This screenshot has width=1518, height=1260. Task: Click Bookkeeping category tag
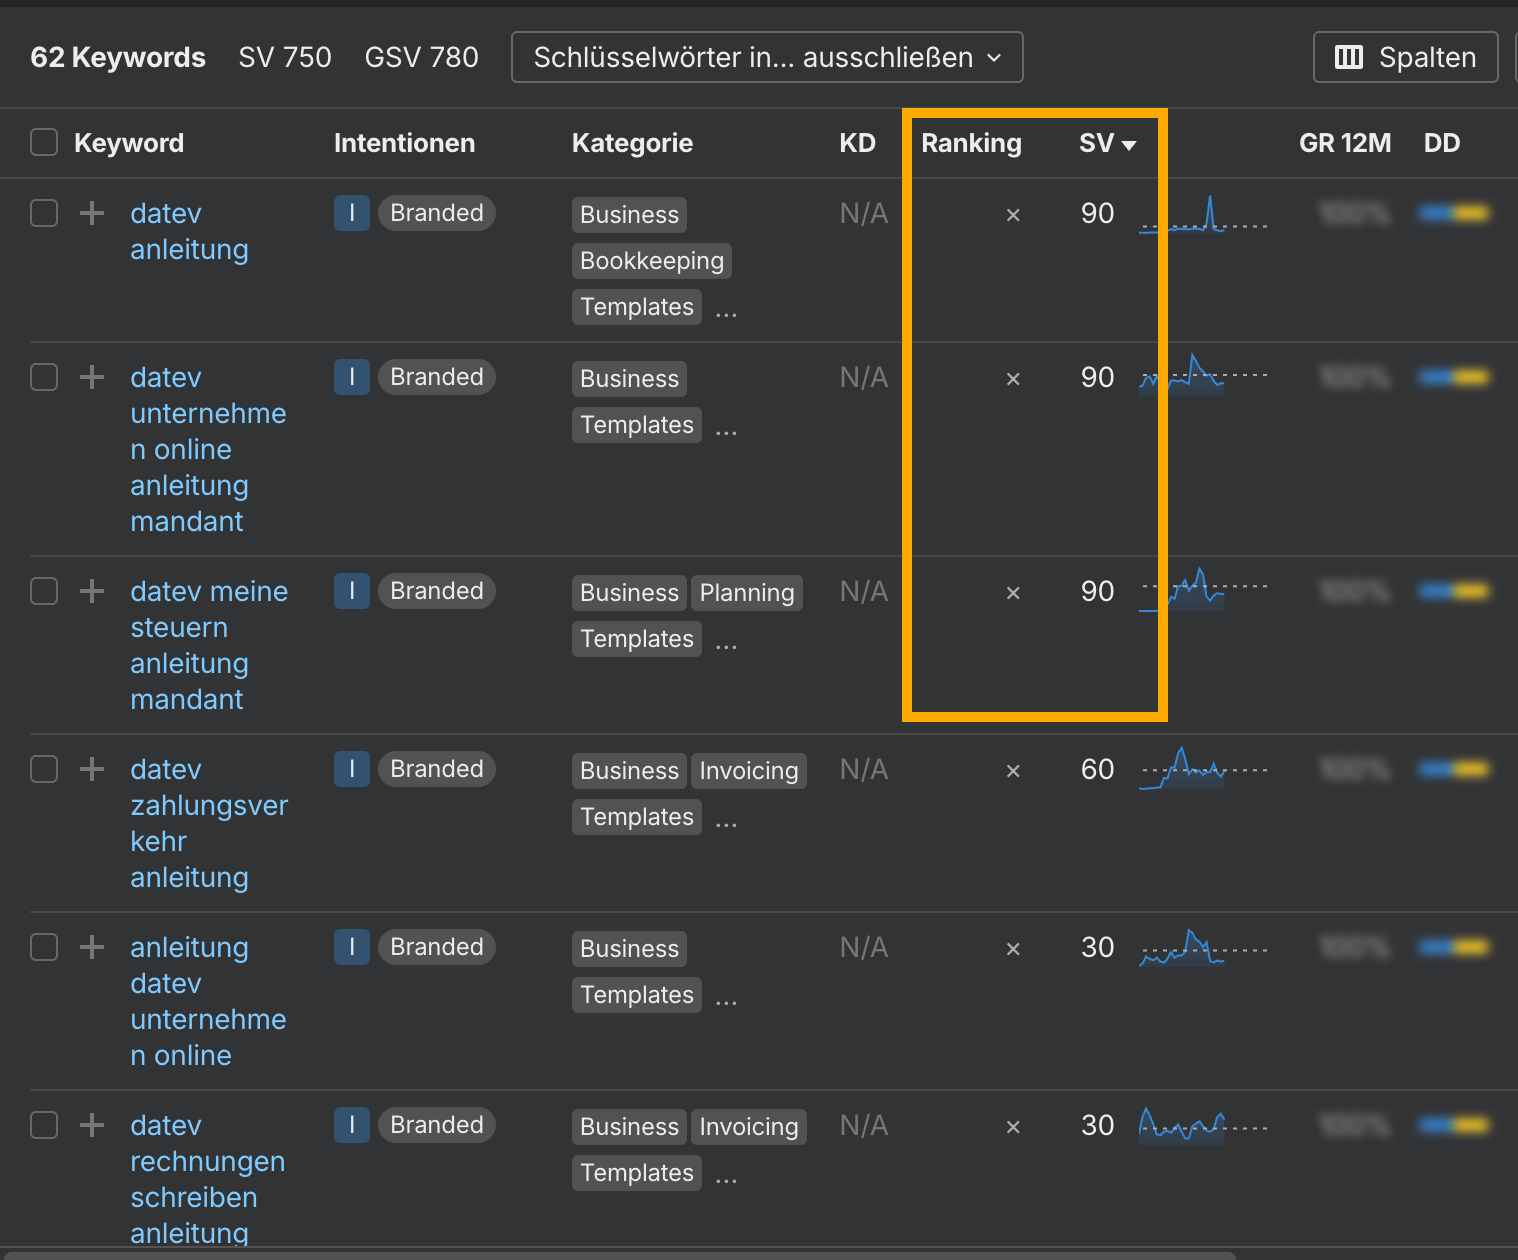(x=652, y=261)
